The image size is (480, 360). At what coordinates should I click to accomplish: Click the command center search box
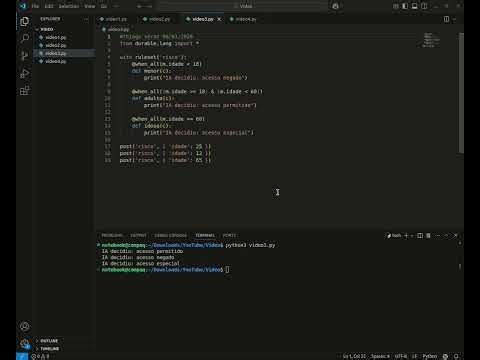[x=244, y=6]
